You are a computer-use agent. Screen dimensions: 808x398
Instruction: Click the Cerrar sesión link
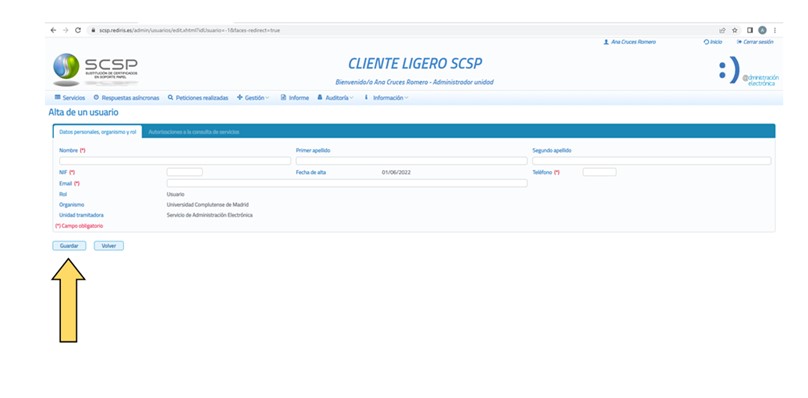(755, 42)
